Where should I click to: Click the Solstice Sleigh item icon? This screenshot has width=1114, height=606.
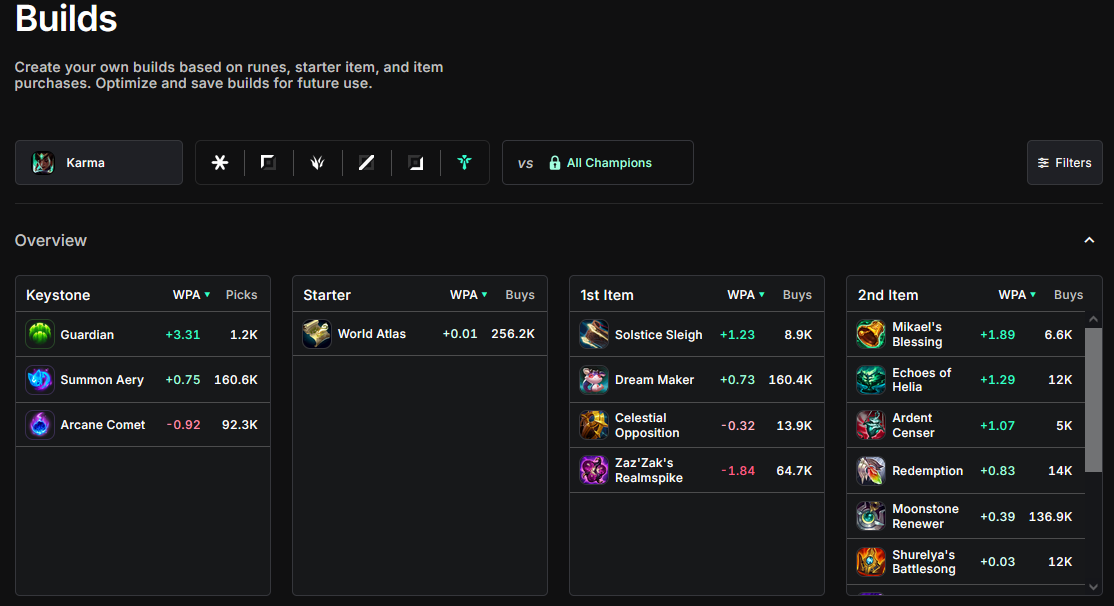point(594,335)
